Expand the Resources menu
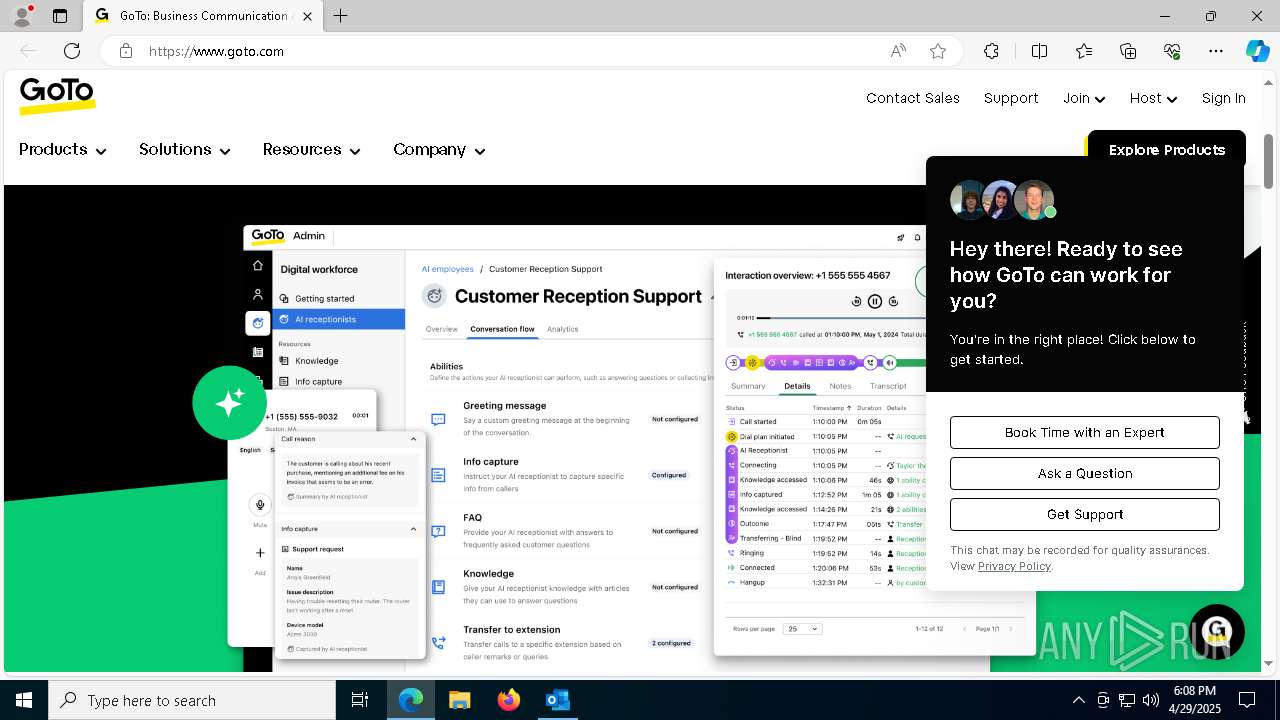 point(311,149)
